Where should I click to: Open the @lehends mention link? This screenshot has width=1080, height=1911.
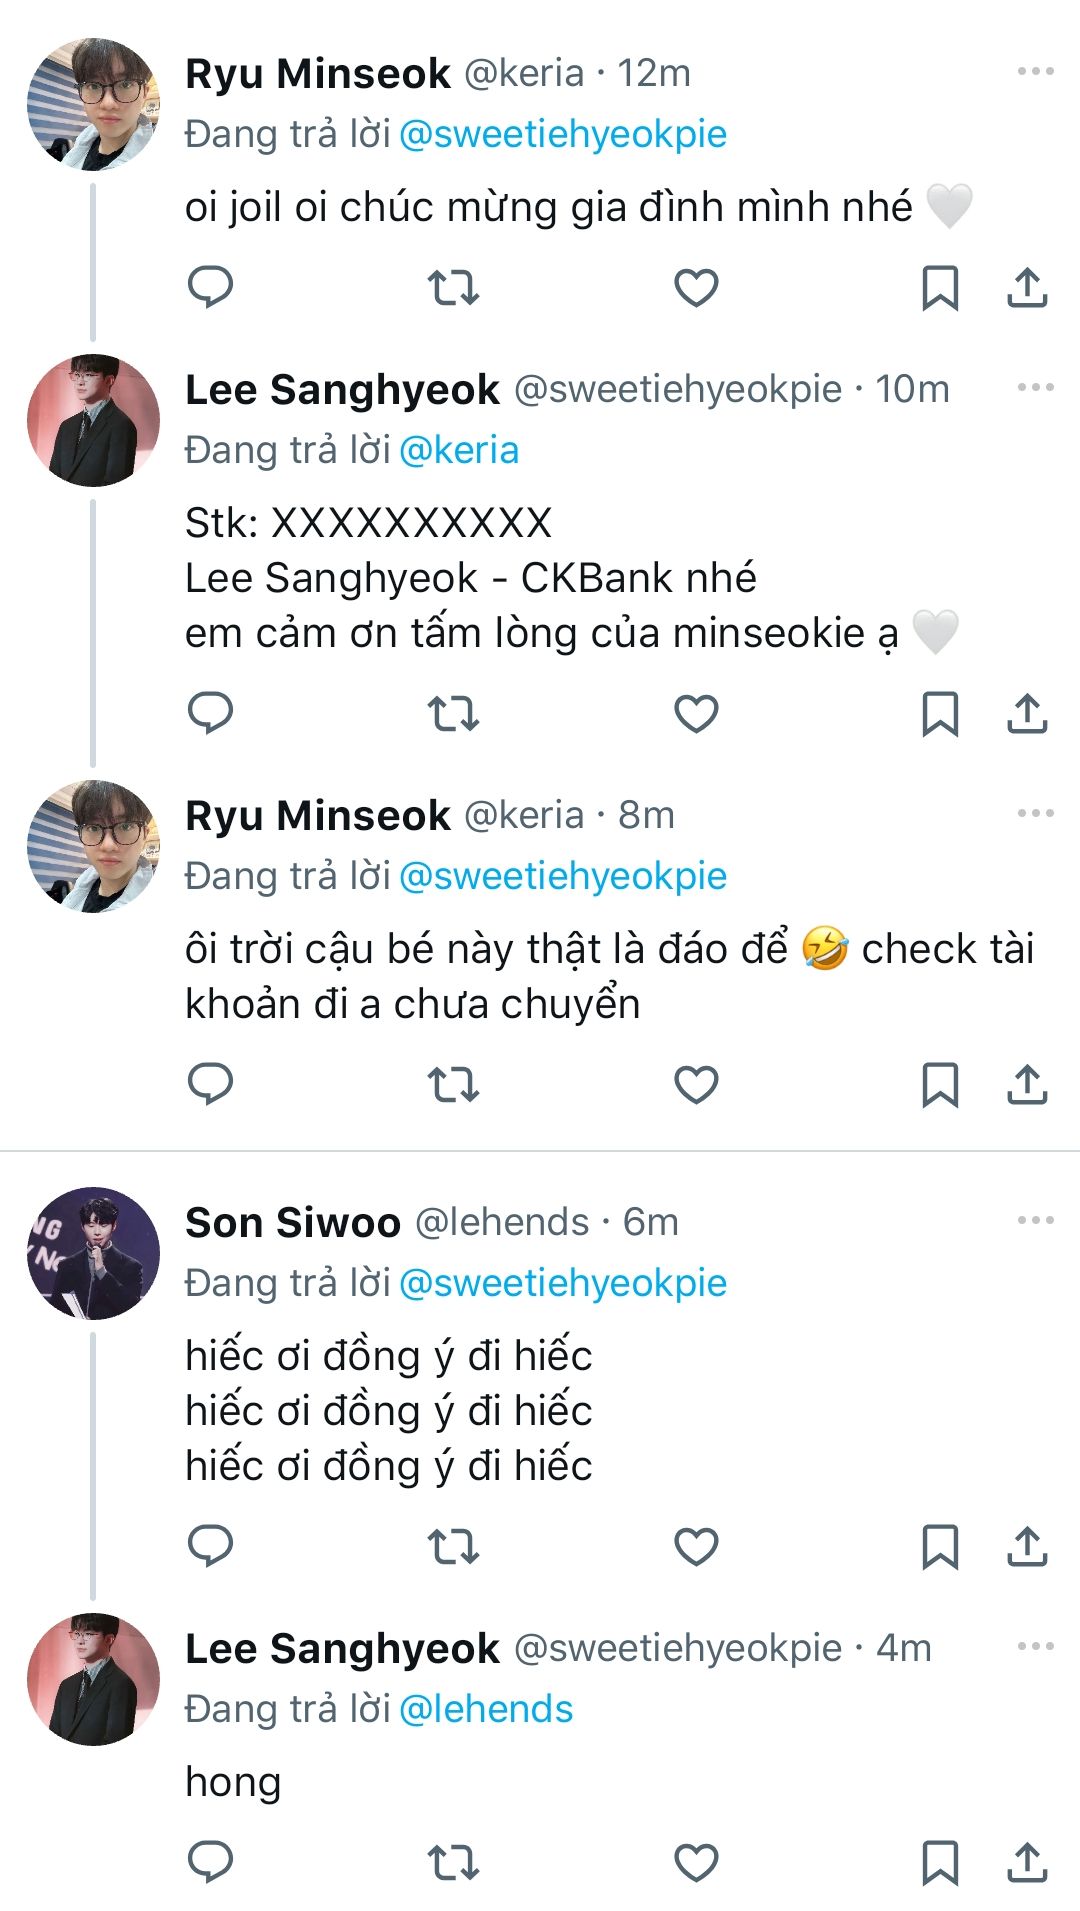tap(486, 1709)
